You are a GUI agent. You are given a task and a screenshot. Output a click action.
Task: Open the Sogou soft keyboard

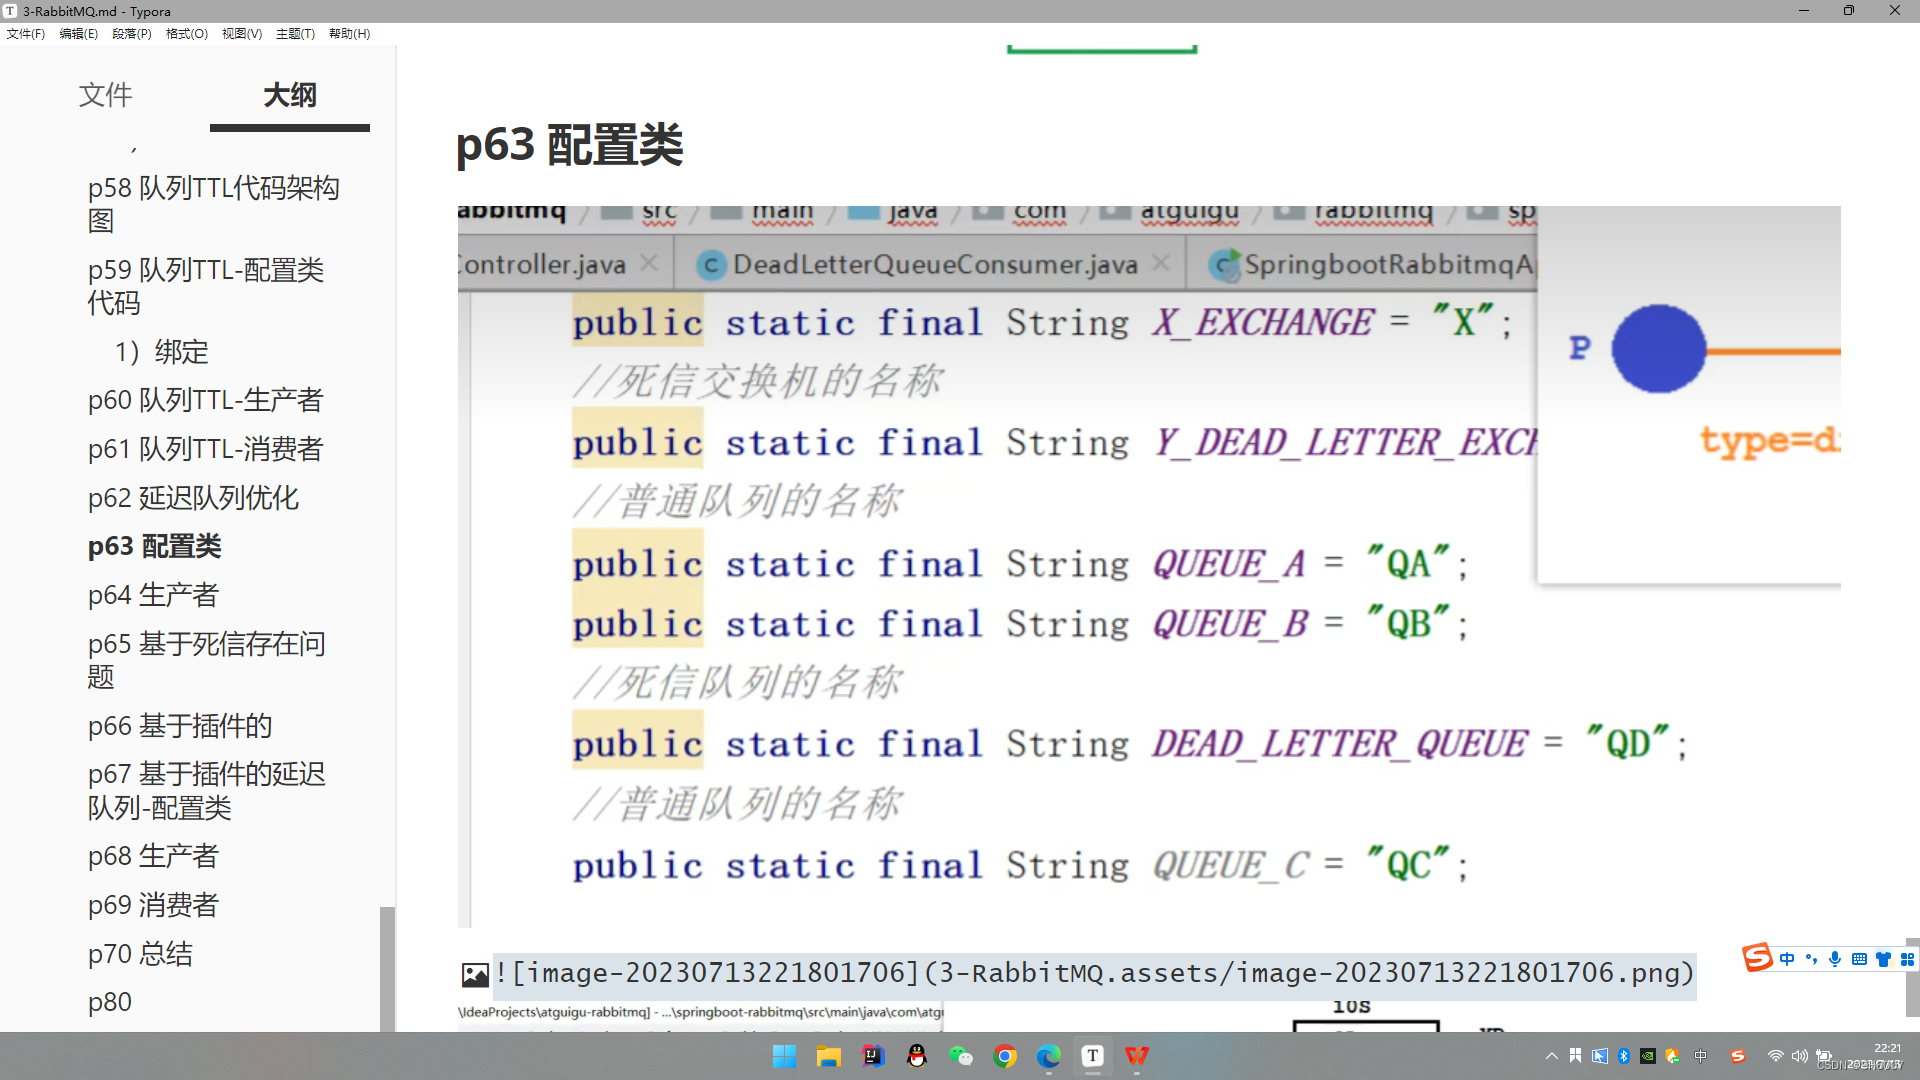pos(1859,959)
